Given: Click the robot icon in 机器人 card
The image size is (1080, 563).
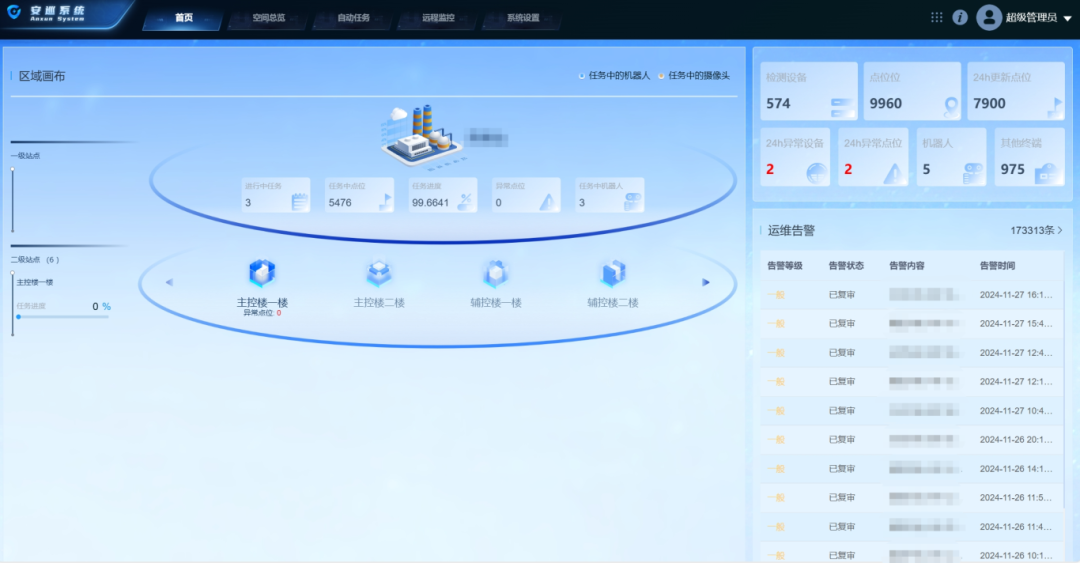Looking at the screenshot, I should pyautogui.click(x=972, y=172).
